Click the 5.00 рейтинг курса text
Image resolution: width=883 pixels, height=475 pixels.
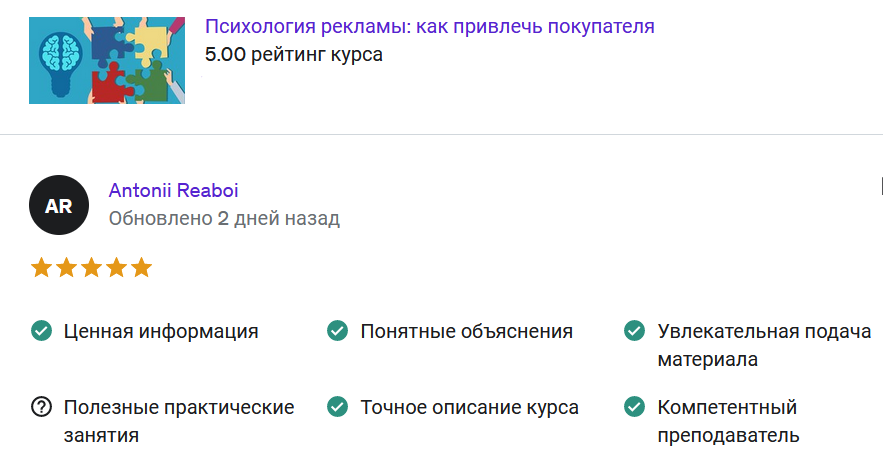point(294,55)
